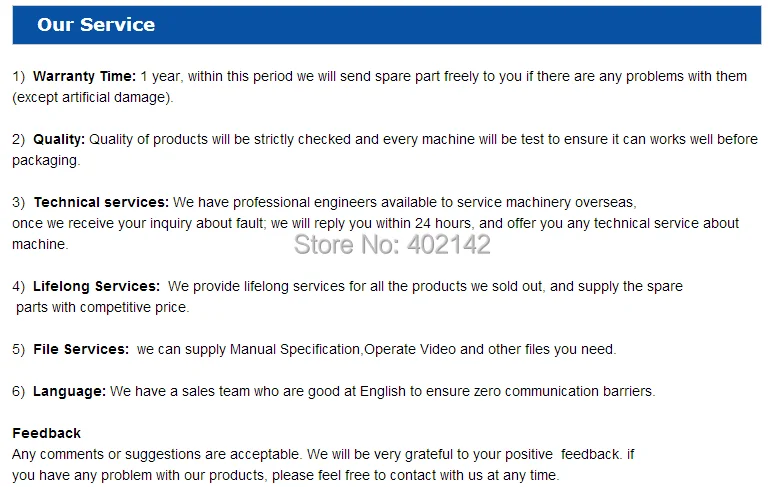Select the Warranty Time heading
Screen dimensions: 783x487
[84, 76]
